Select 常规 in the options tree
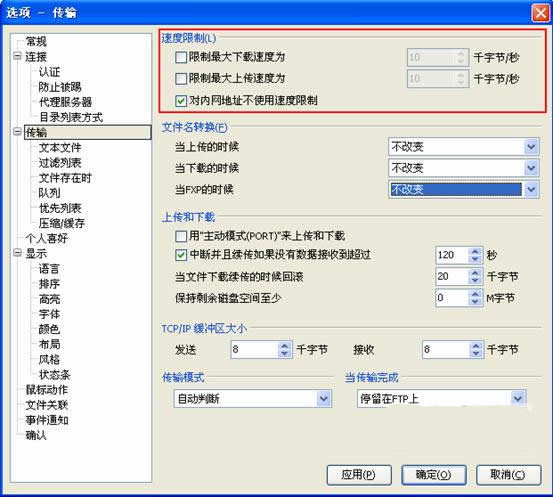 click(x=36, y=42)
